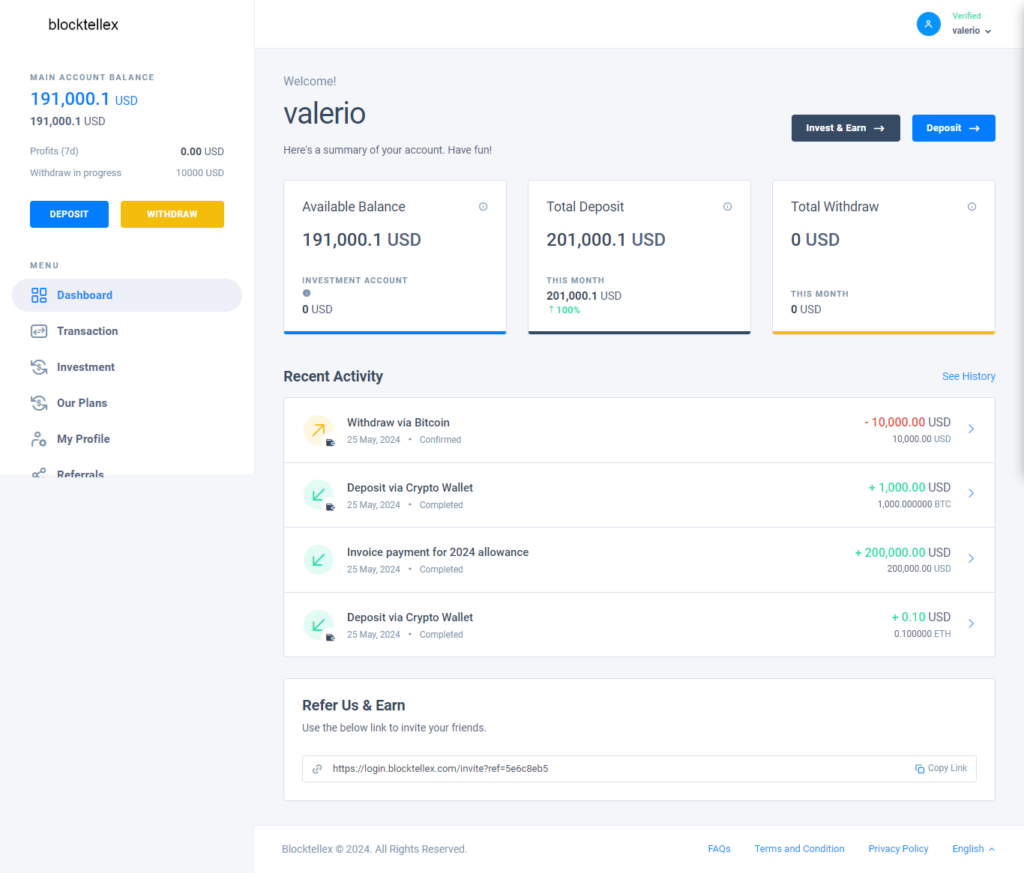Click the Invest & Earn button
This screenshot has width=1024, height=873.
[845, 128]
